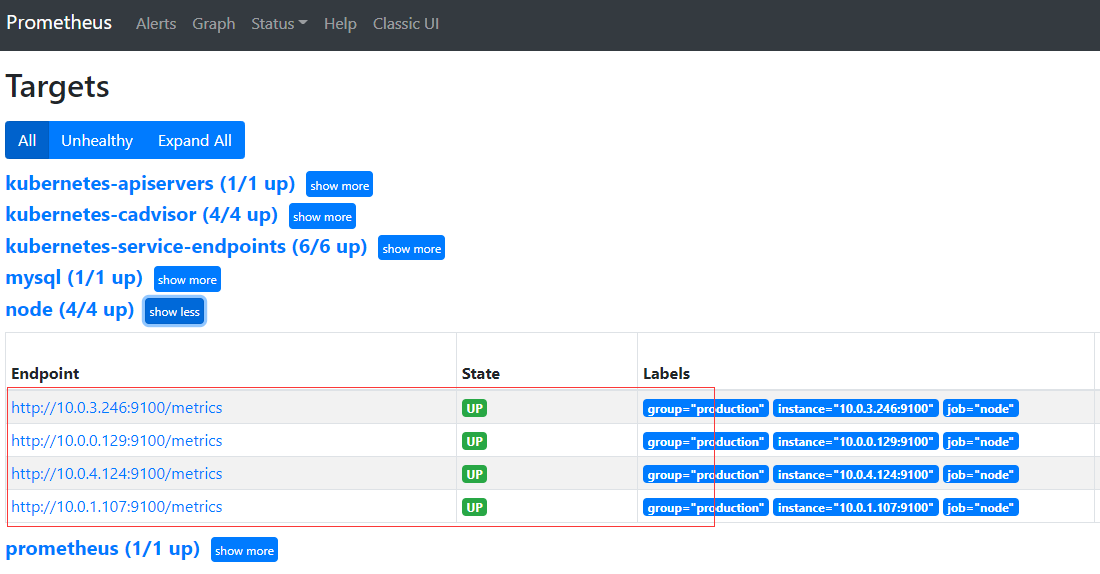Open endpoint http://10.0.0.129:9100/metrics
1100x574 pixels.
click(116, 441)
